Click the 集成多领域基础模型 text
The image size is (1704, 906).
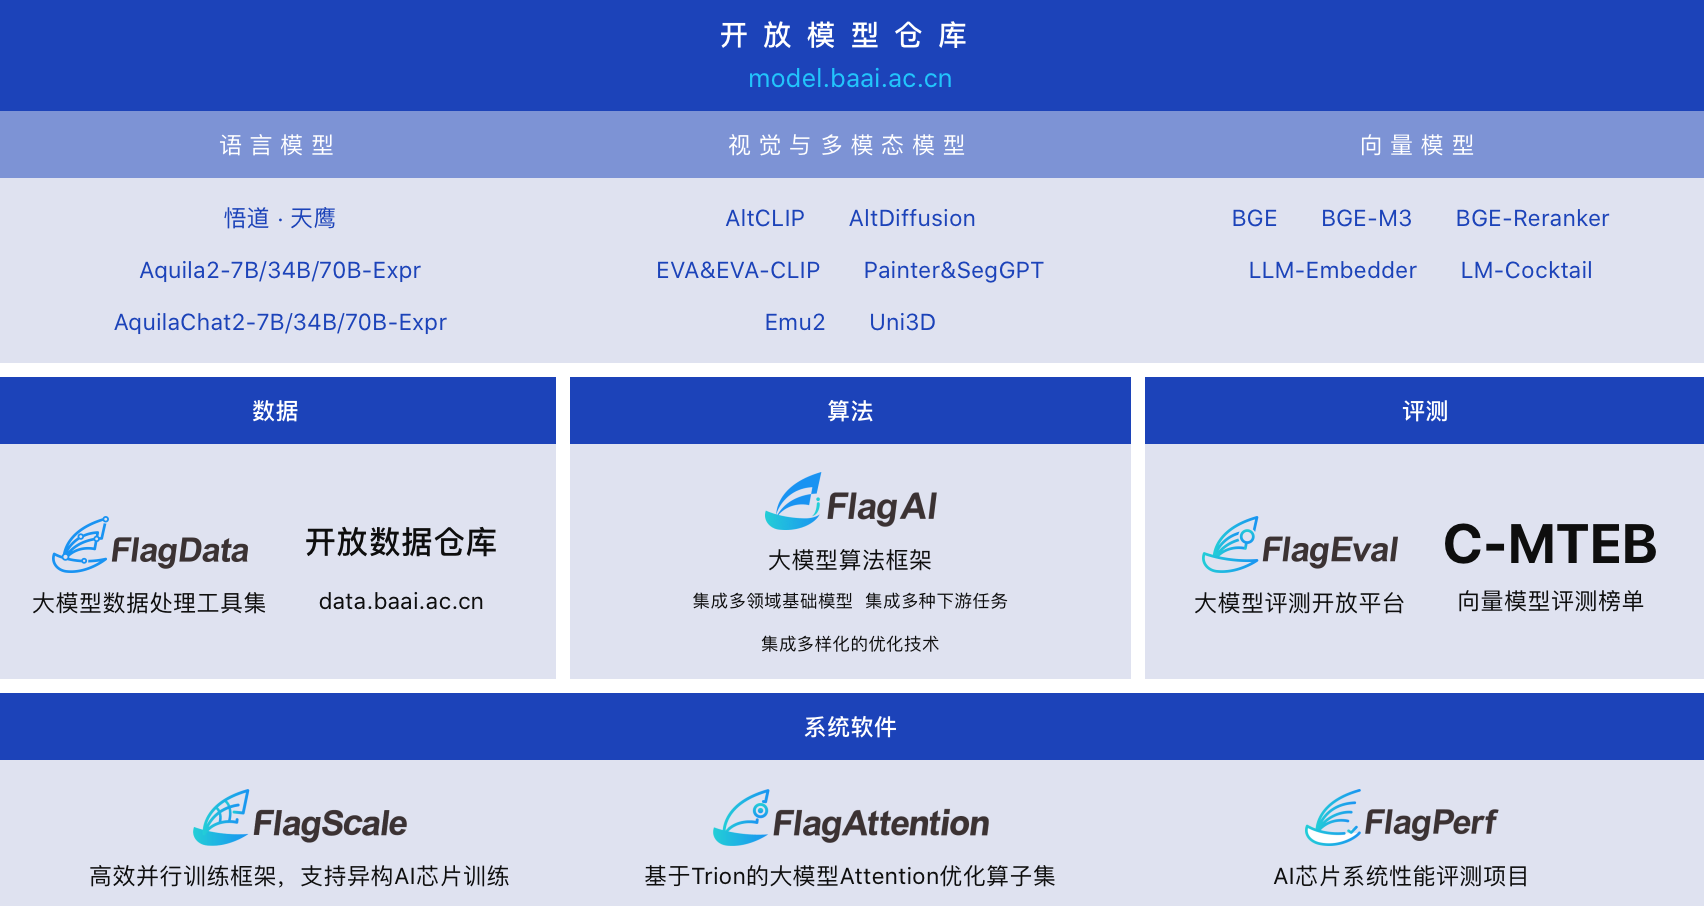[773, 601]
